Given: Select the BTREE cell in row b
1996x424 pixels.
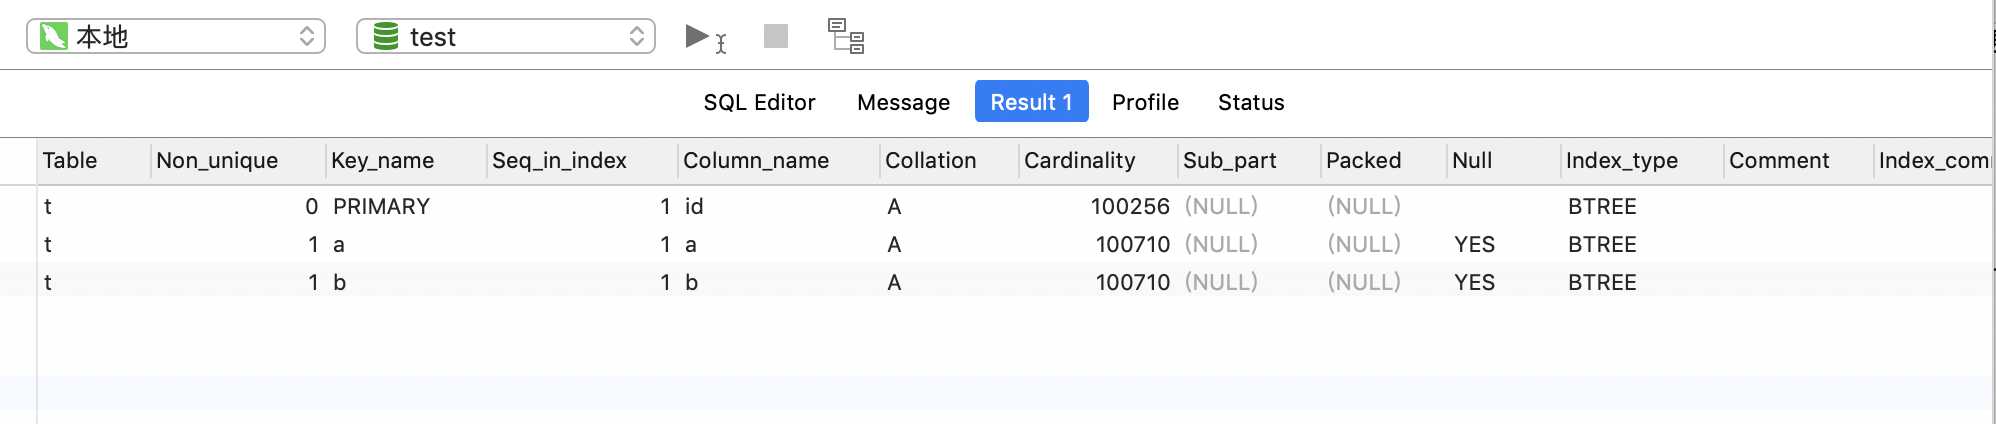Looking at the screenshot, I should pyautogui.click(x=1602, y=282).
